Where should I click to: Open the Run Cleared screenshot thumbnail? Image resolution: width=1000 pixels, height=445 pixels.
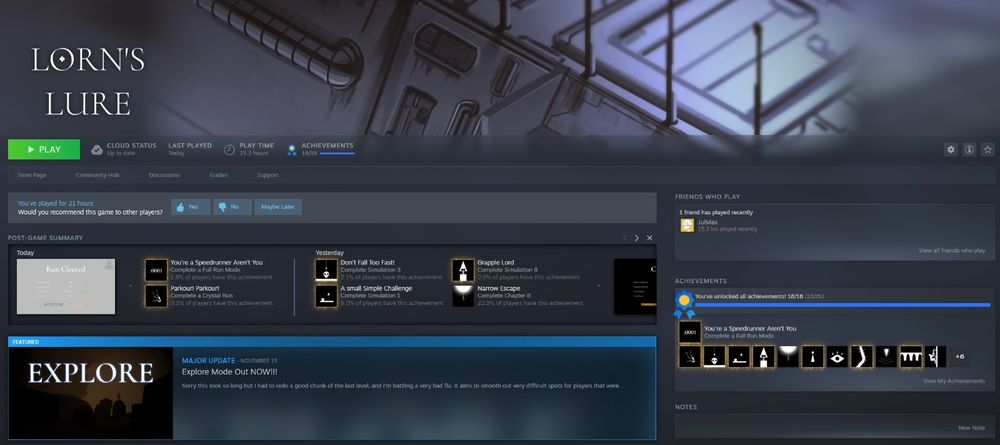click(x=66, y=286)
